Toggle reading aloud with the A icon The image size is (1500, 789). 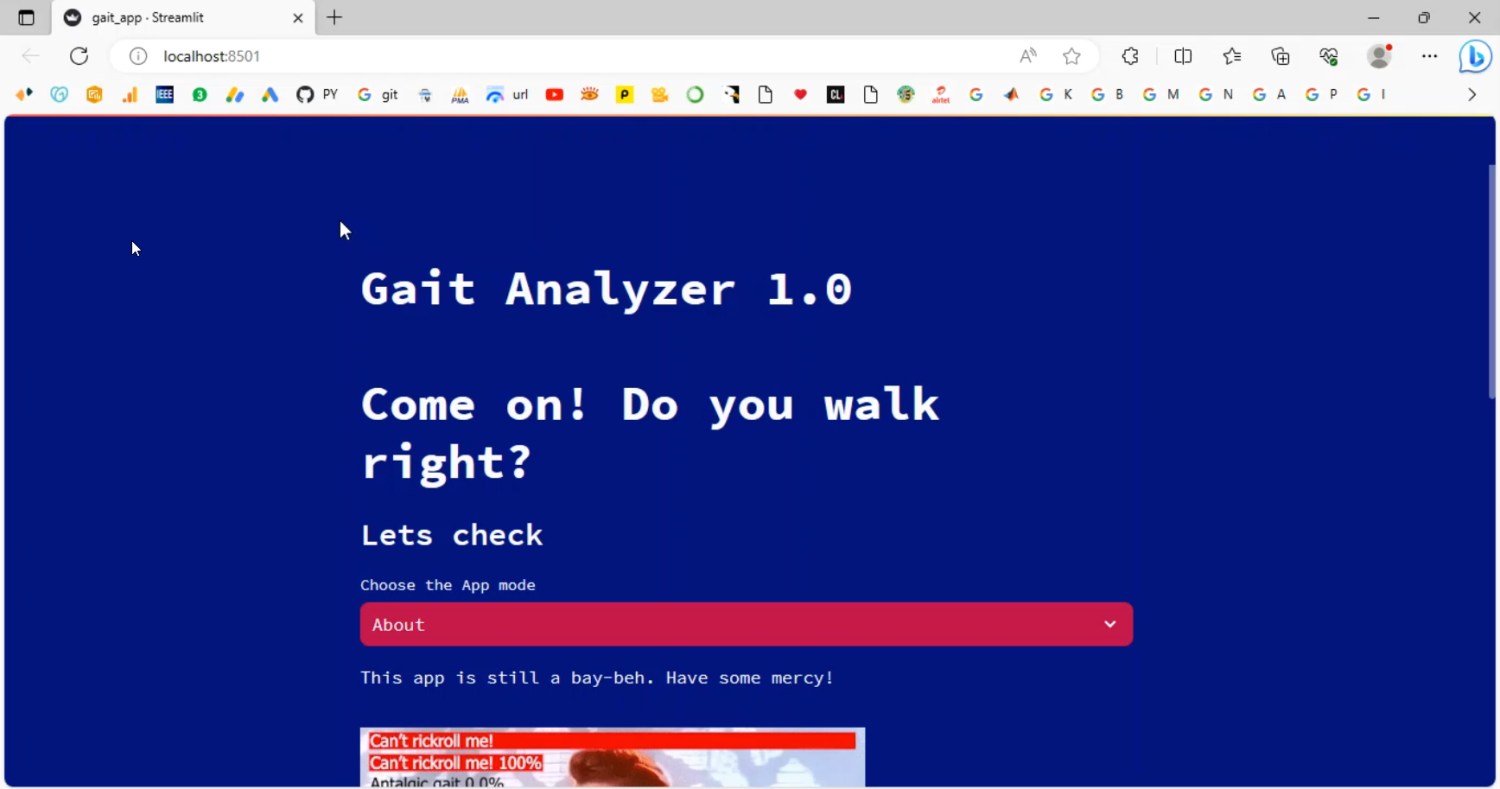pos(1027,56)
